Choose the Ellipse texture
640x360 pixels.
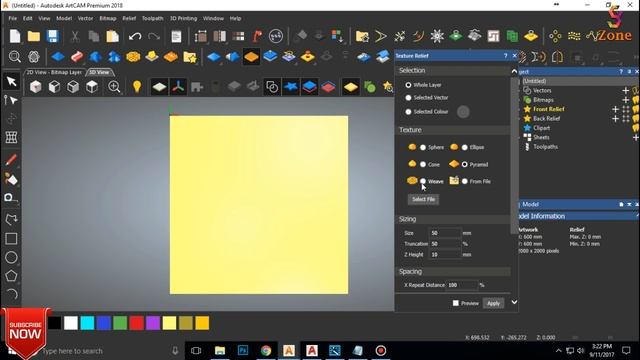(464, 147)
